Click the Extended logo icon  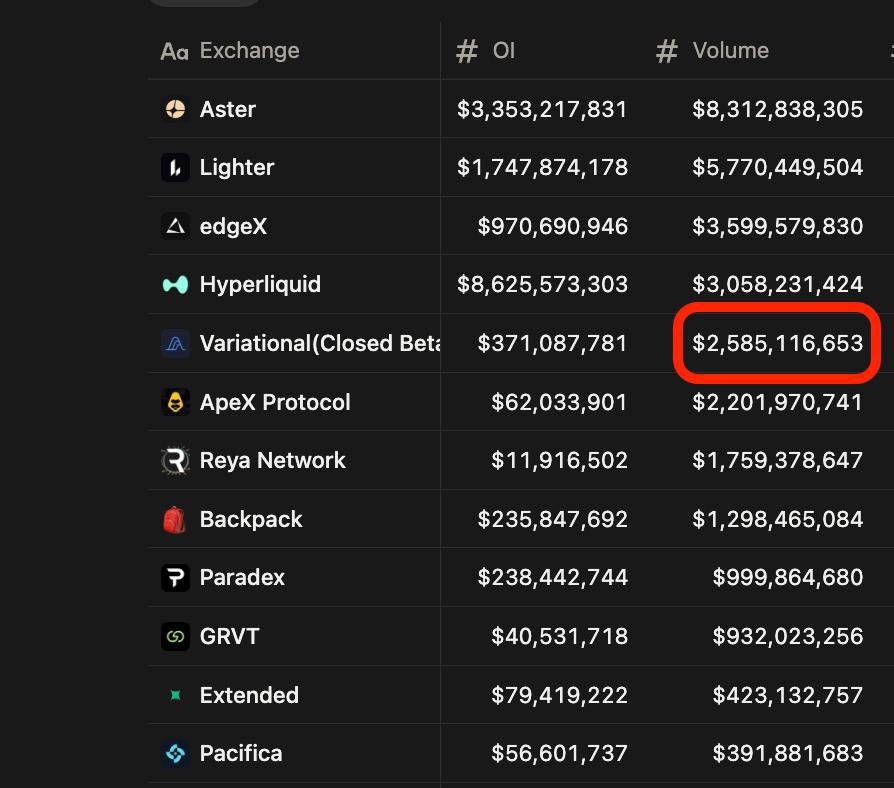(x=175, y=695)
